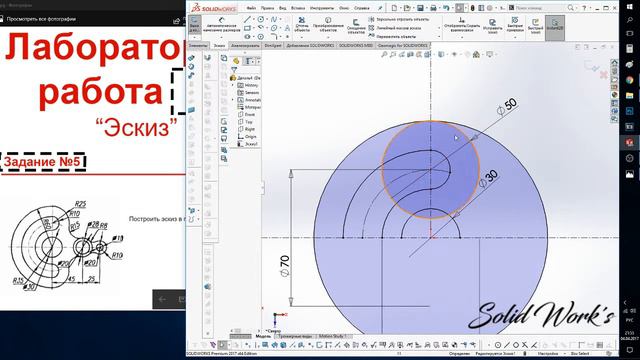
Task: Open the Справка menu
Action: (x=361, y=8)
